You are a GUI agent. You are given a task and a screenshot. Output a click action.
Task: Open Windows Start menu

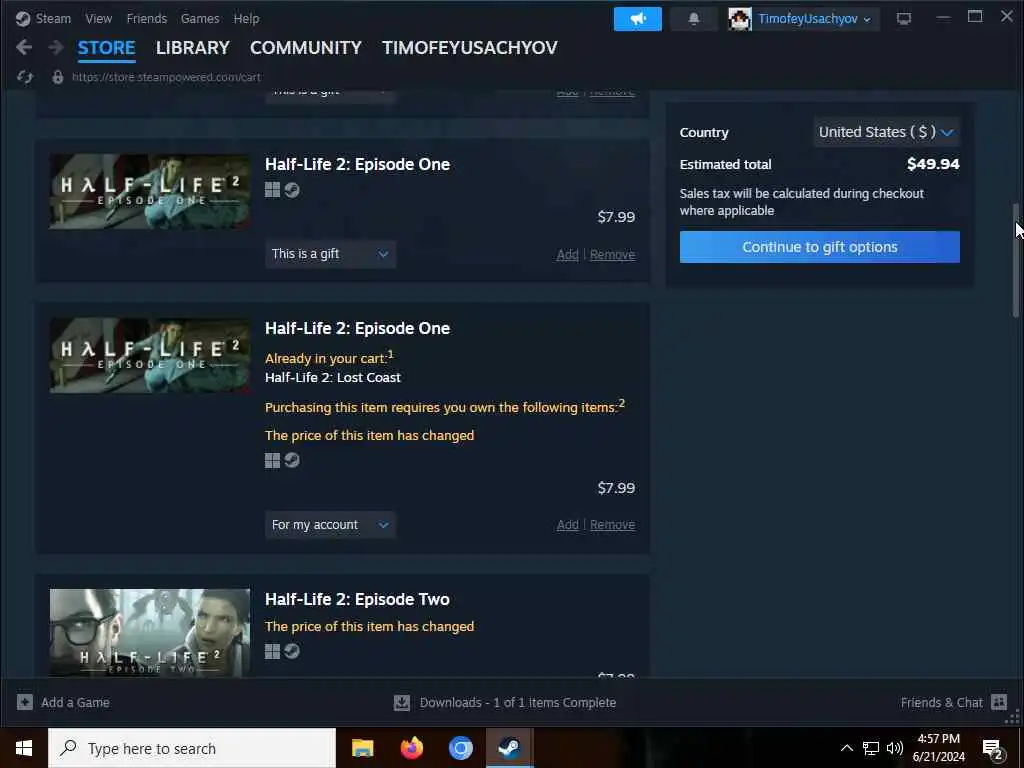pos(24,748)
